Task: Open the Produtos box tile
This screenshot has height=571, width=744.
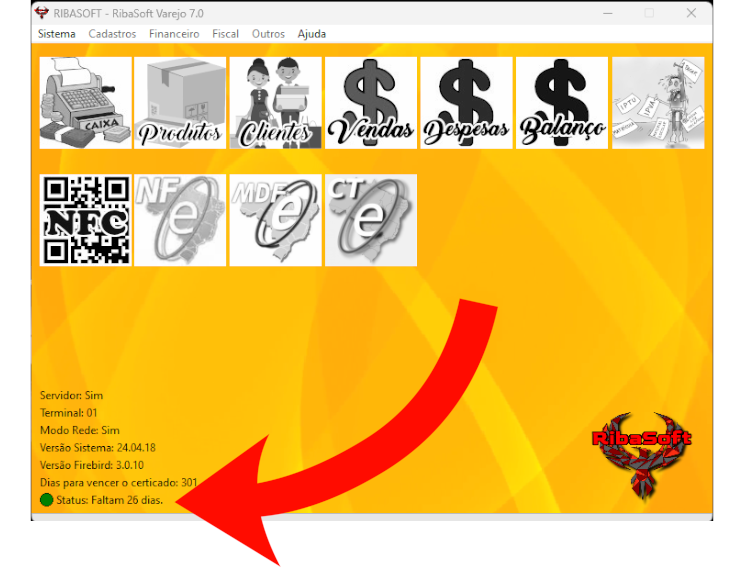Action: coord(180,103)
